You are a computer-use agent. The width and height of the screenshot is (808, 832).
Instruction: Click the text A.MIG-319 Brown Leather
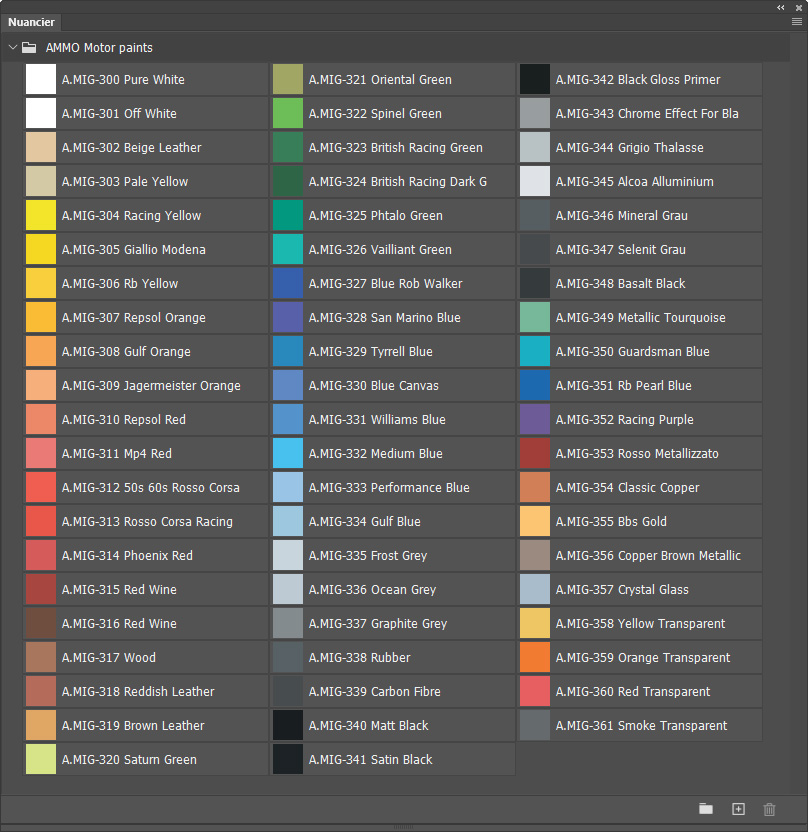pos(133,725)
